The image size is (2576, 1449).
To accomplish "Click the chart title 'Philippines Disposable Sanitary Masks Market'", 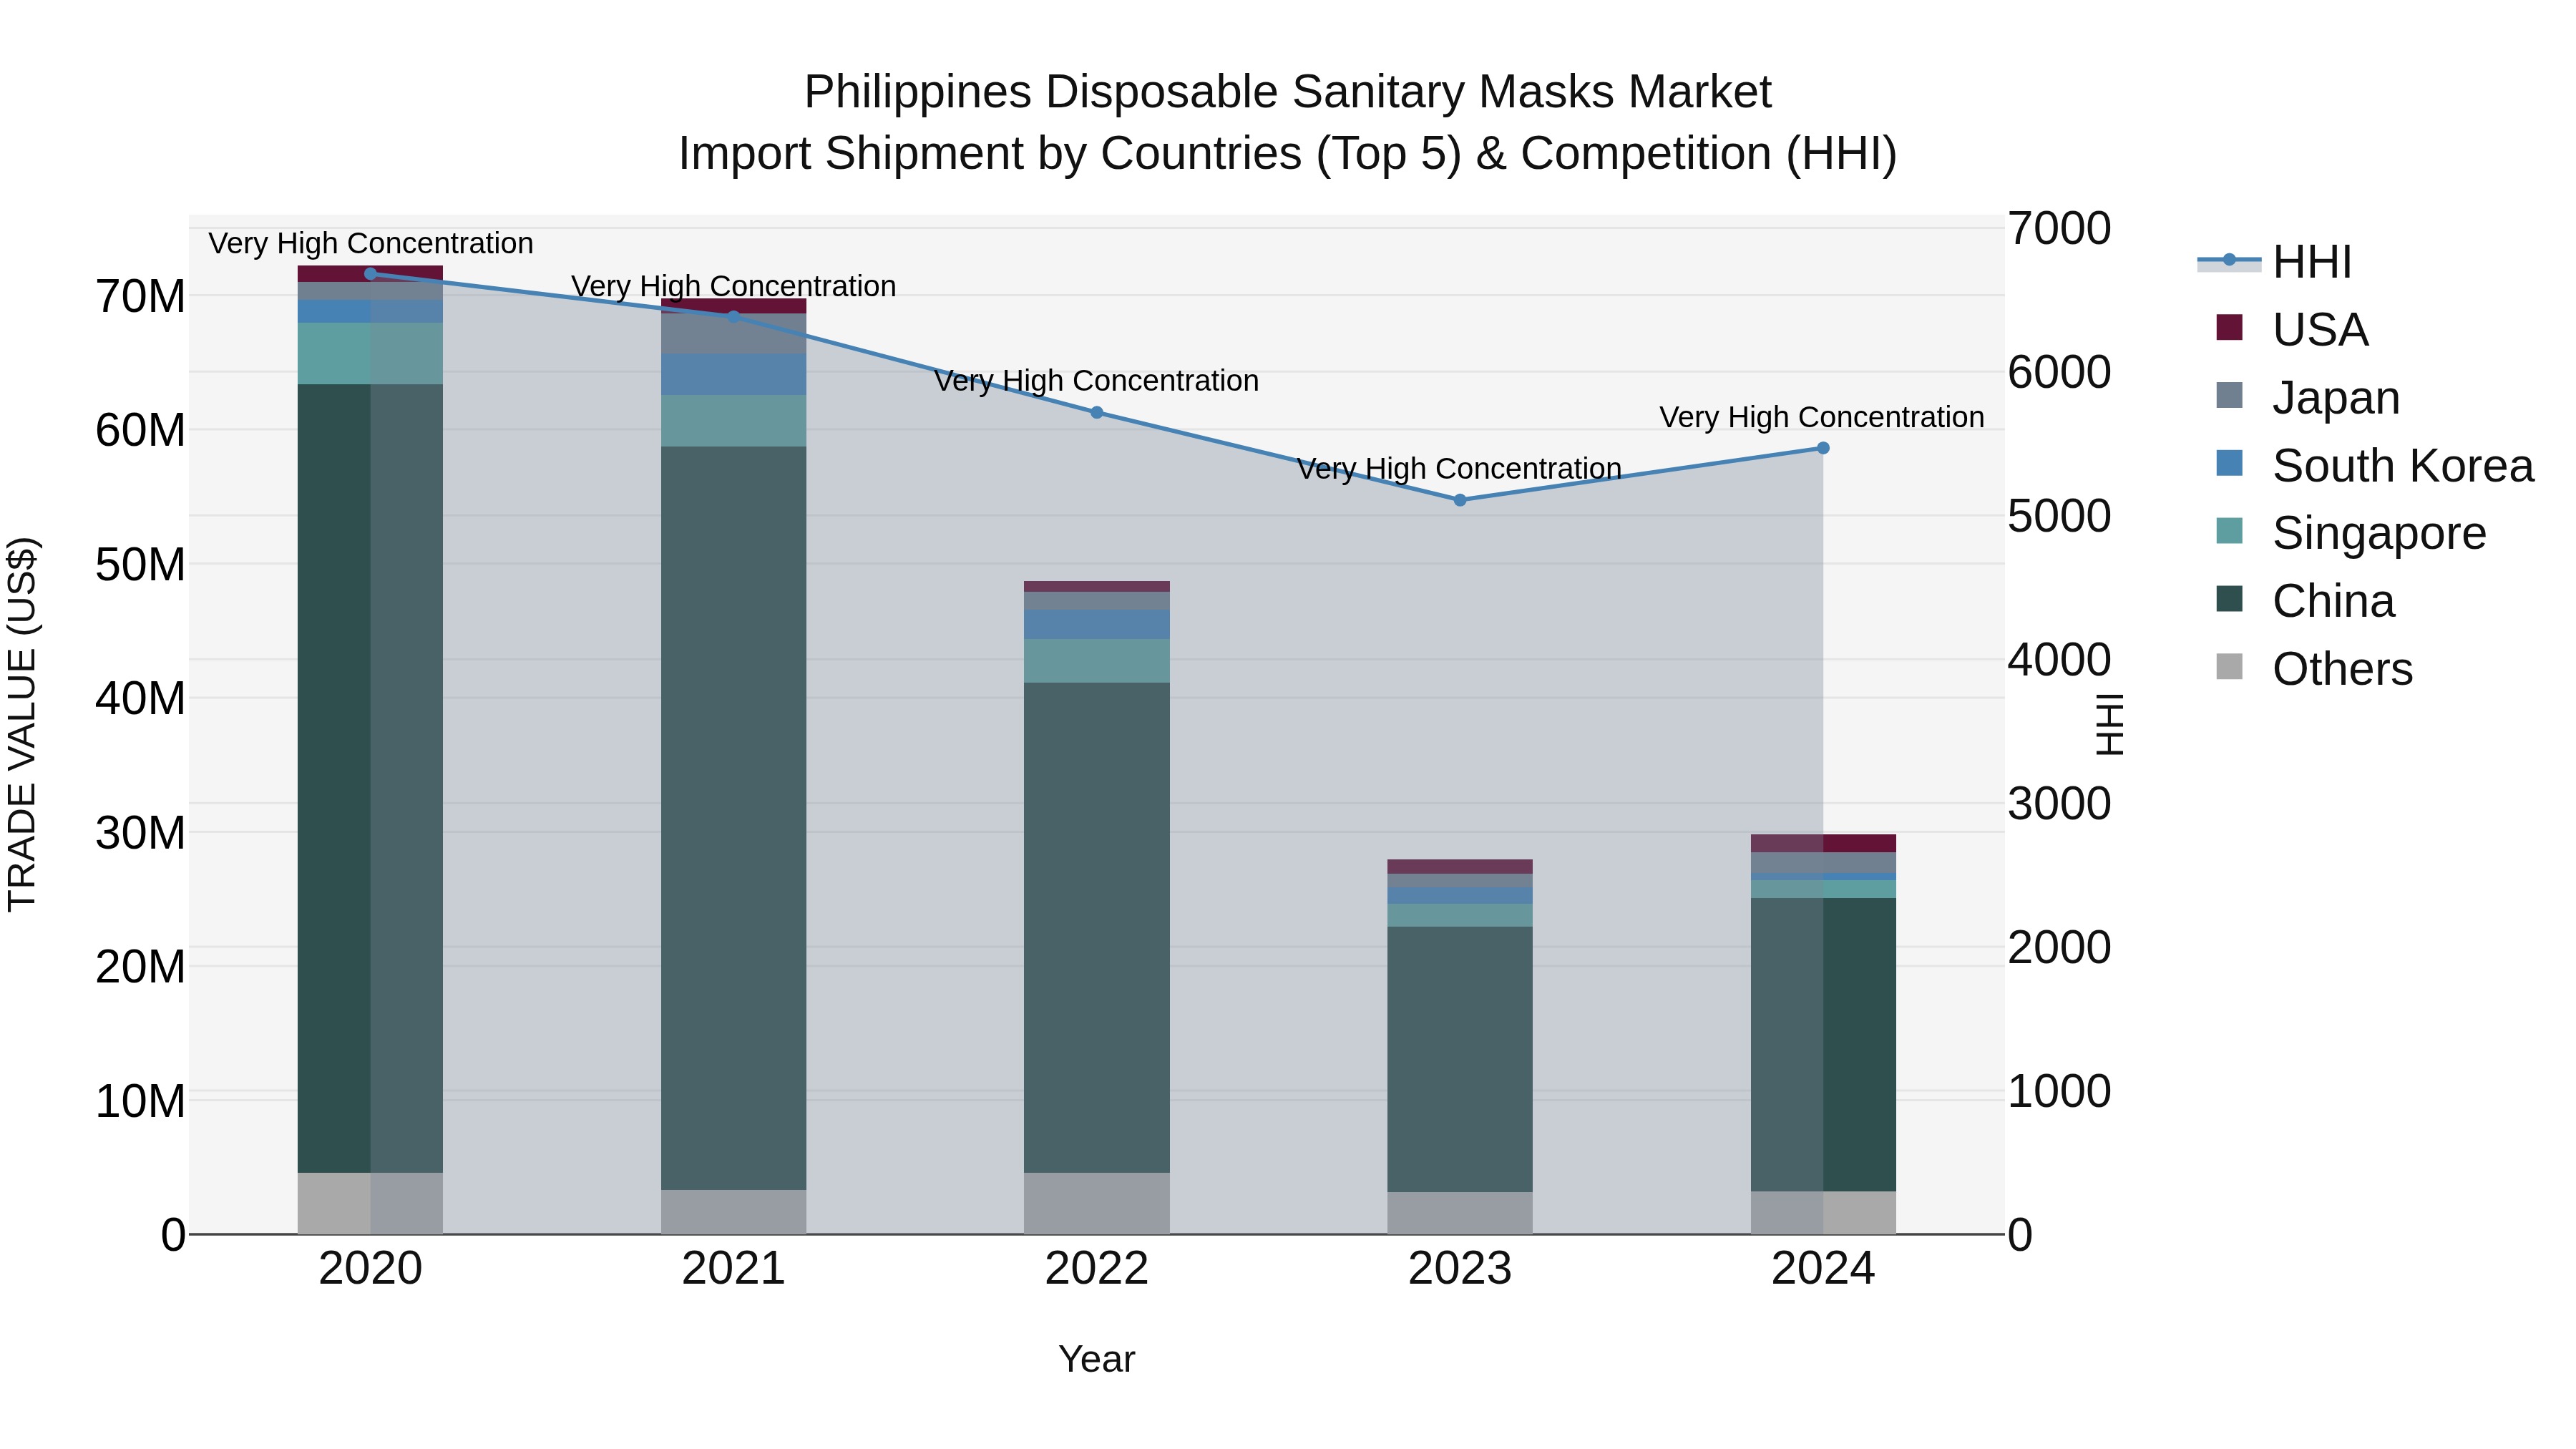I will pos(1288,92).
